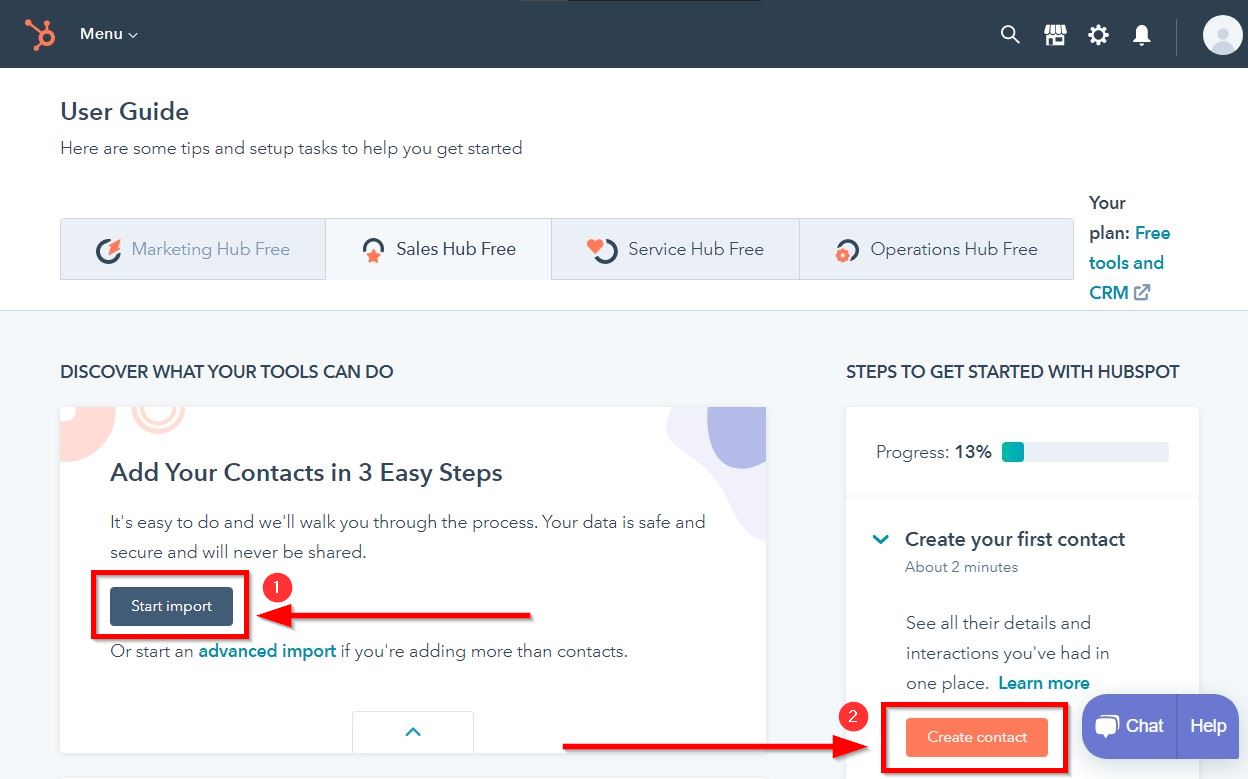Go to the Operations Hub Free tab
Viewport: 1248px width, 779px height.
tap(936, 249)
